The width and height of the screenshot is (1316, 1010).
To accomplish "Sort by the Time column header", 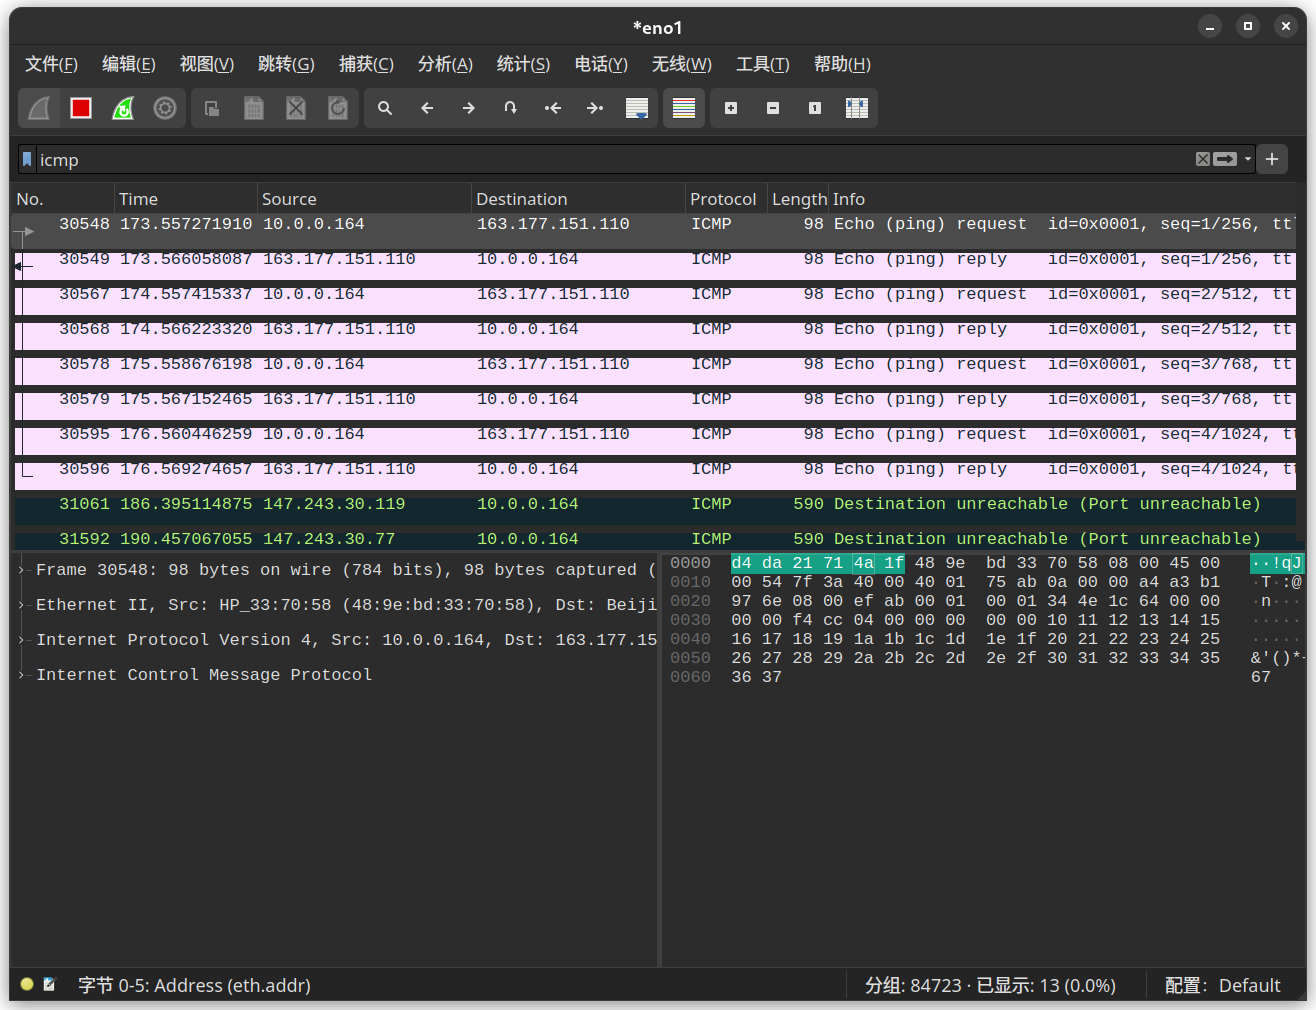I will coord(186,199).
